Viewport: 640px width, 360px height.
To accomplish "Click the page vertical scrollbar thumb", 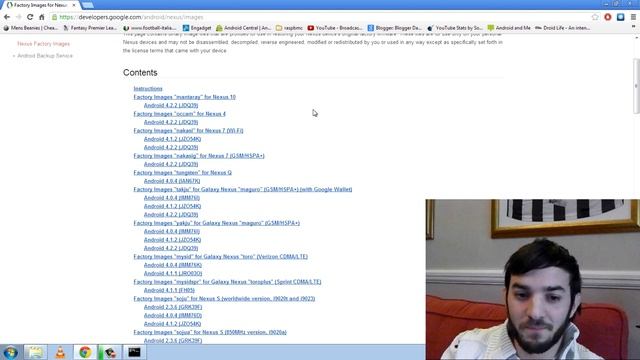I will click(x=636, y=86).
